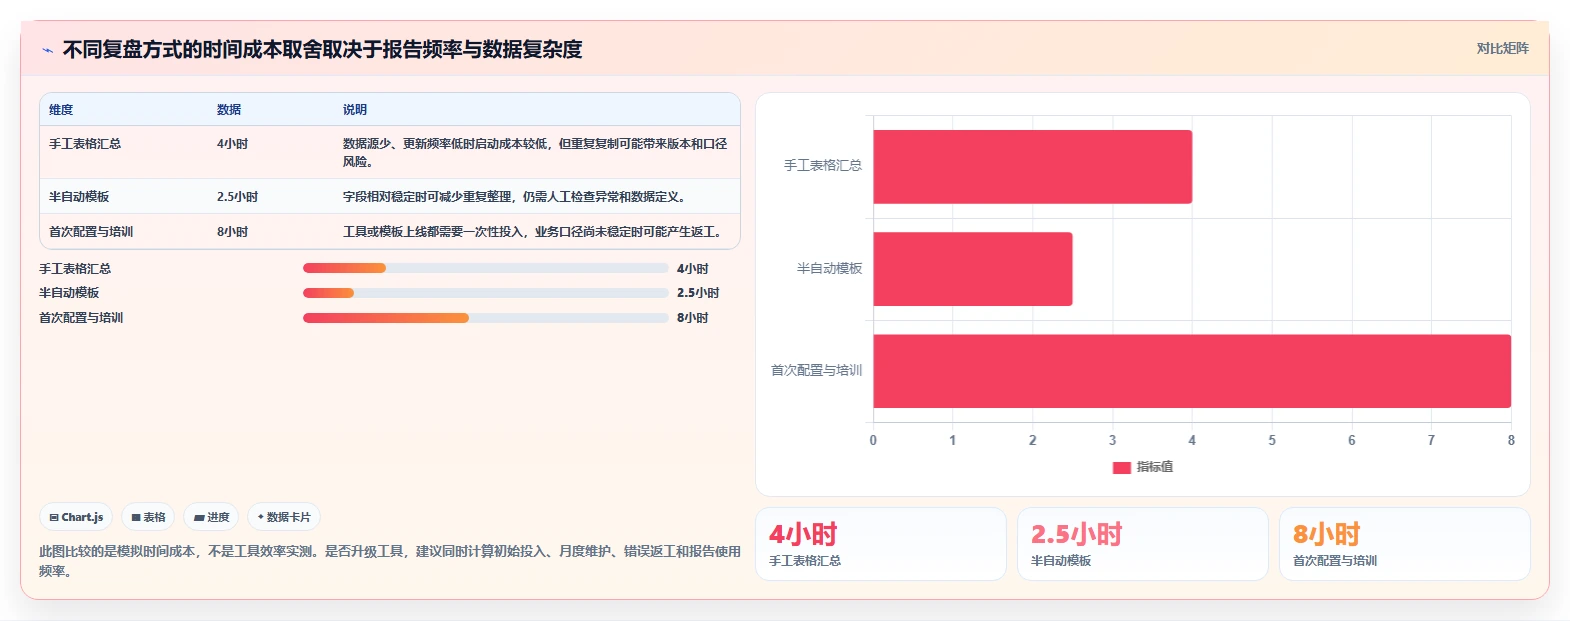Viewport: 1570px width, 621px height.
Task: Click the 手工表格汇总 chart bar
Action: coord(1032,167)
